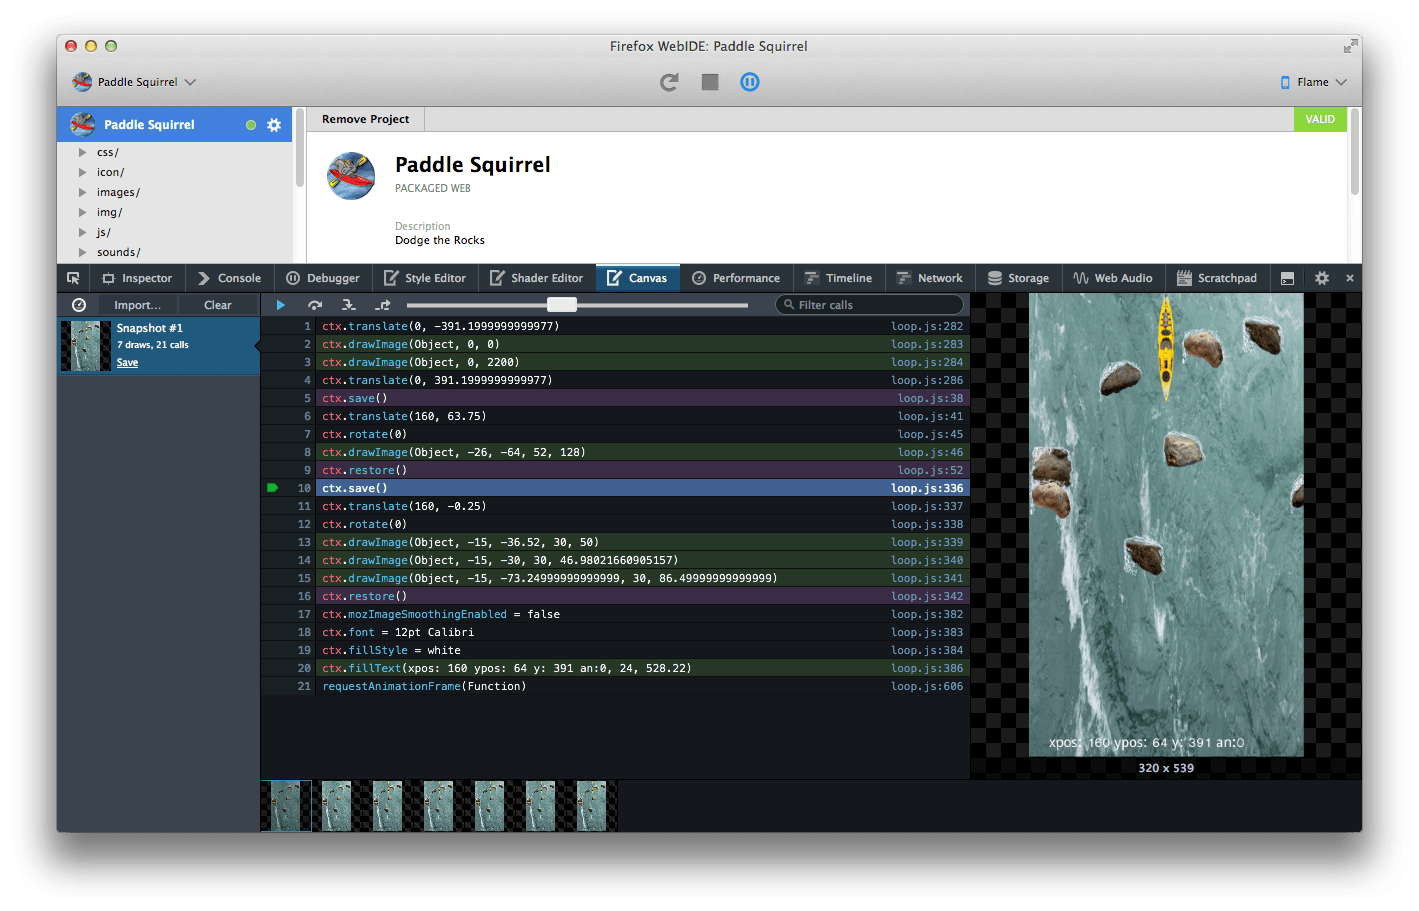Stop the running application

709,82
